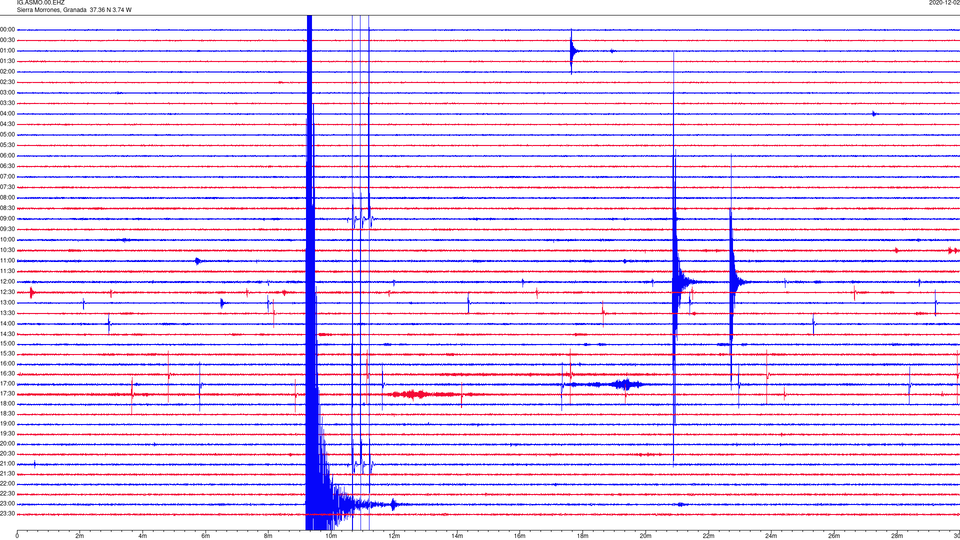Click the 4m axis tick label
This screenshot has width=960, height=540.
[143, 536]
